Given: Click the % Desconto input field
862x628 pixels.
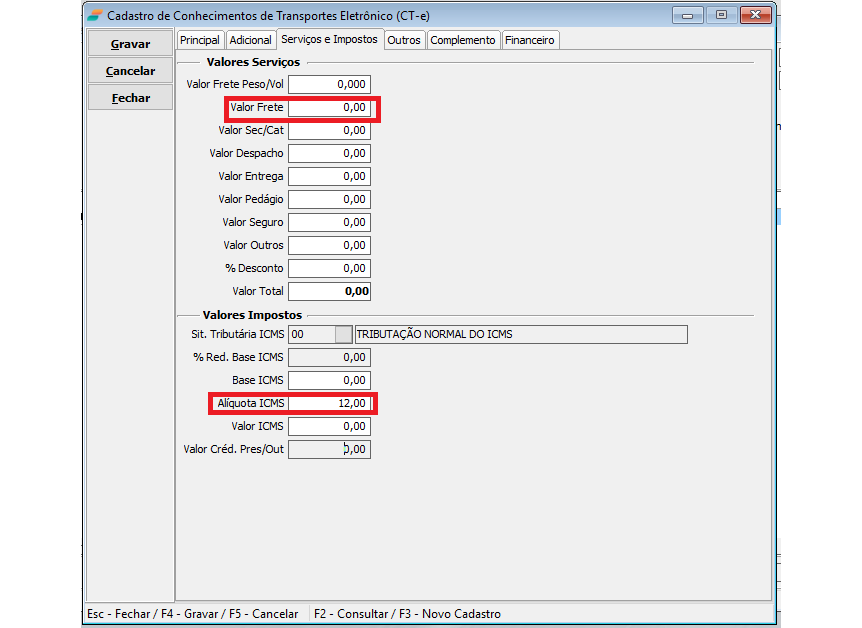Looking at the screenshot, I should tap(329, 268).
